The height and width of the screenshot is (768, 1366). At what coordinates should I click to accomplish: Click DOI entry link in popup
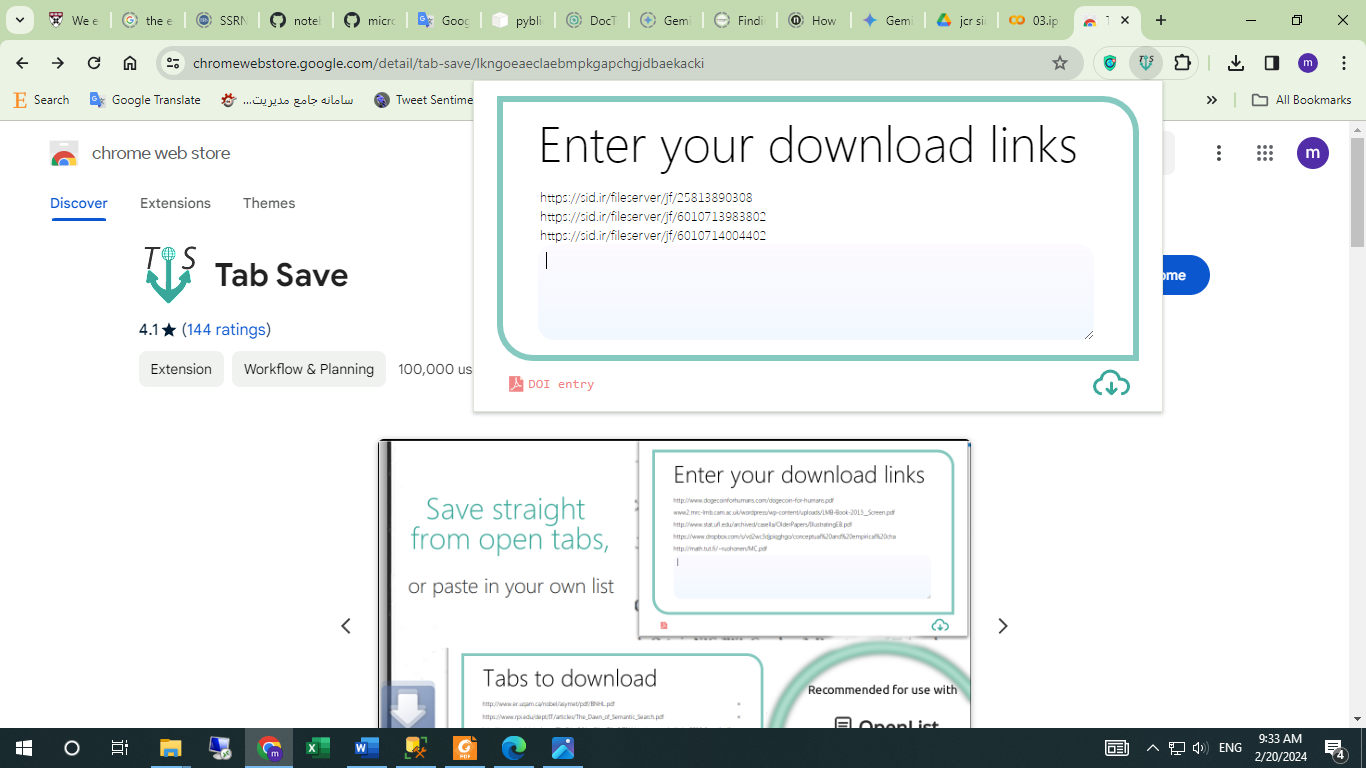click(561, 384)
